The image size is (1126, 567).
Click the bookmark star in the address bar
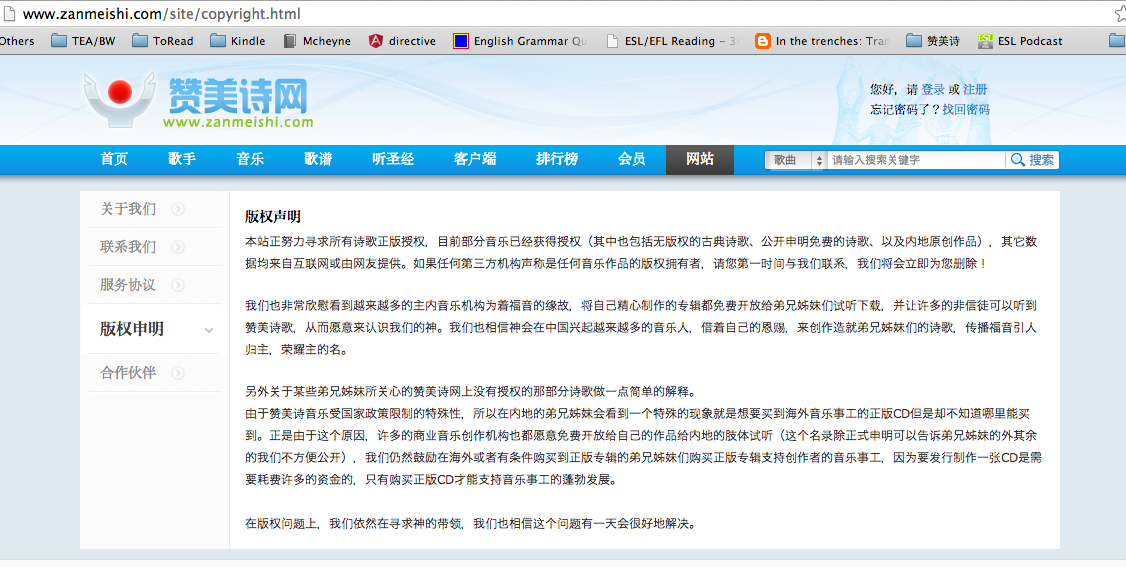1120,14
